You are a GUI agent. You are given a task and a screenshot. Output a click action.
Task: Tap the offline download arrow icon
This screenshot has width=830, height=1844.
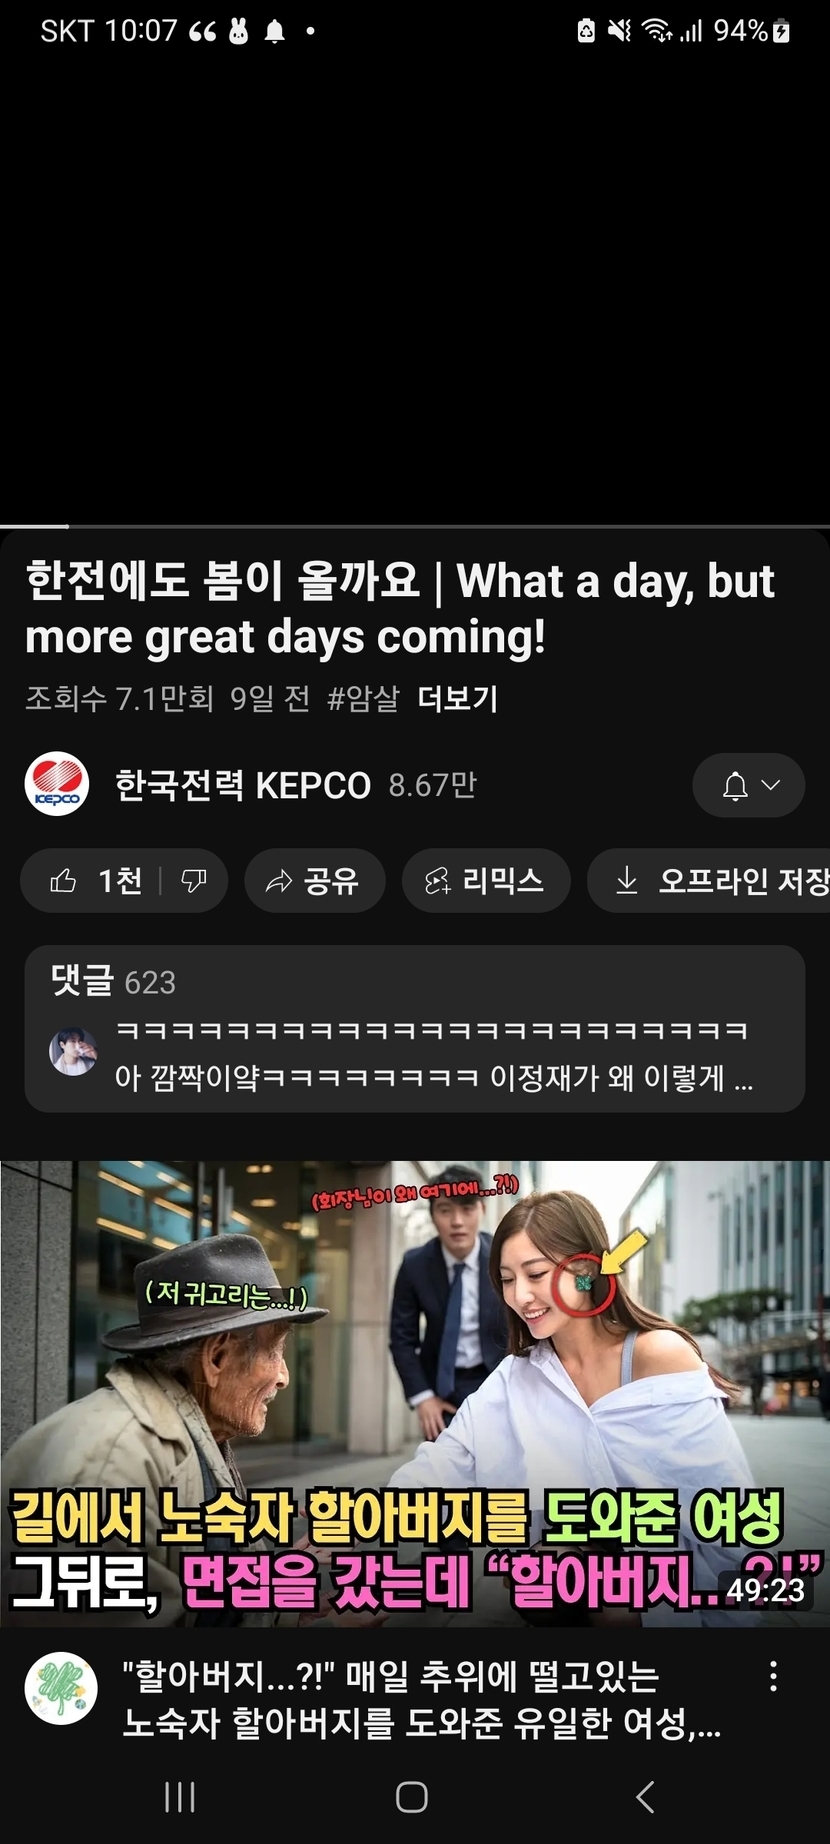pyautogui.click(x=627, y=881)
